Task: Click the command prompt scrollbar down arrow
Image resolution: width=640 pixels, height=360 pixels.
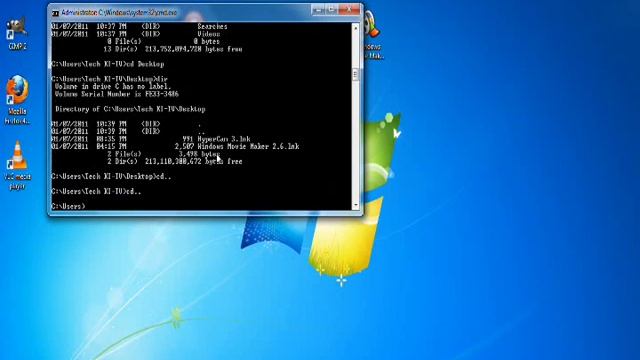Action: 355,205
